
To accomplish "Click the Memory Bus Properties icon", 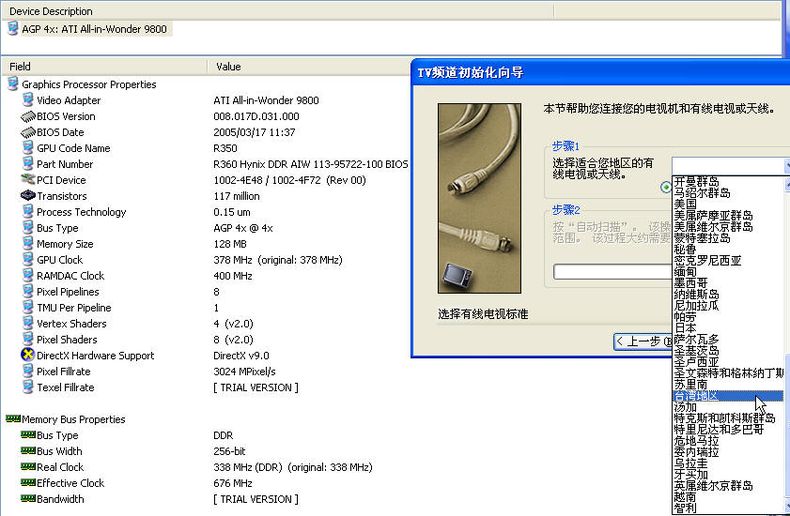I will click(x=13, y=418).
